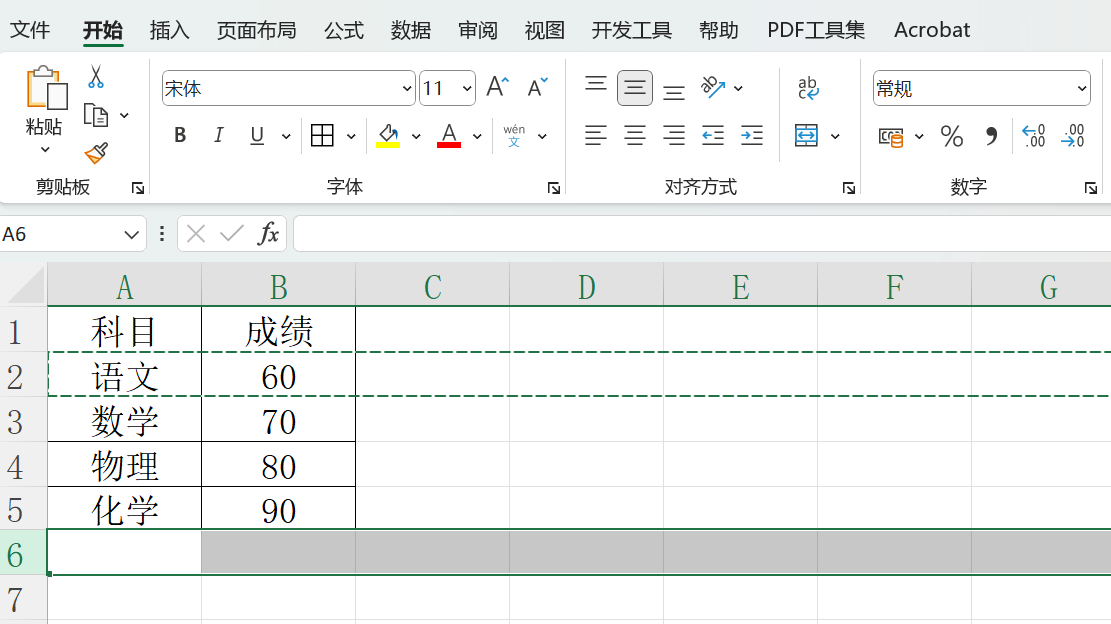Expand underline style options arrow
Screen dimensions: 1111x624
[286, 136]
